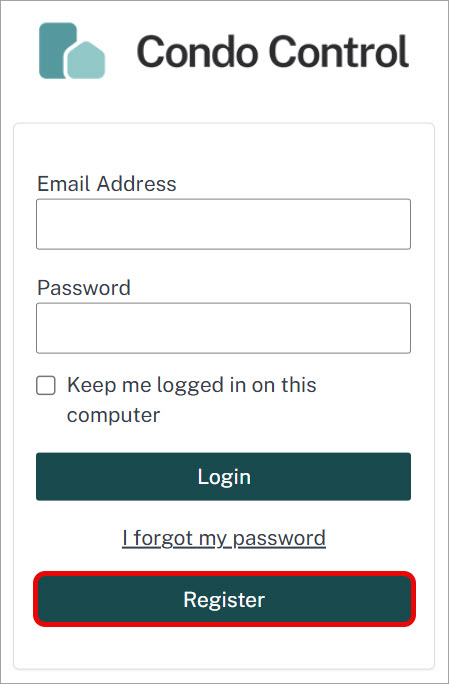Select the dark teal tower shape in logo
Viewport: 449px width, 684px height.
point(56,51)
